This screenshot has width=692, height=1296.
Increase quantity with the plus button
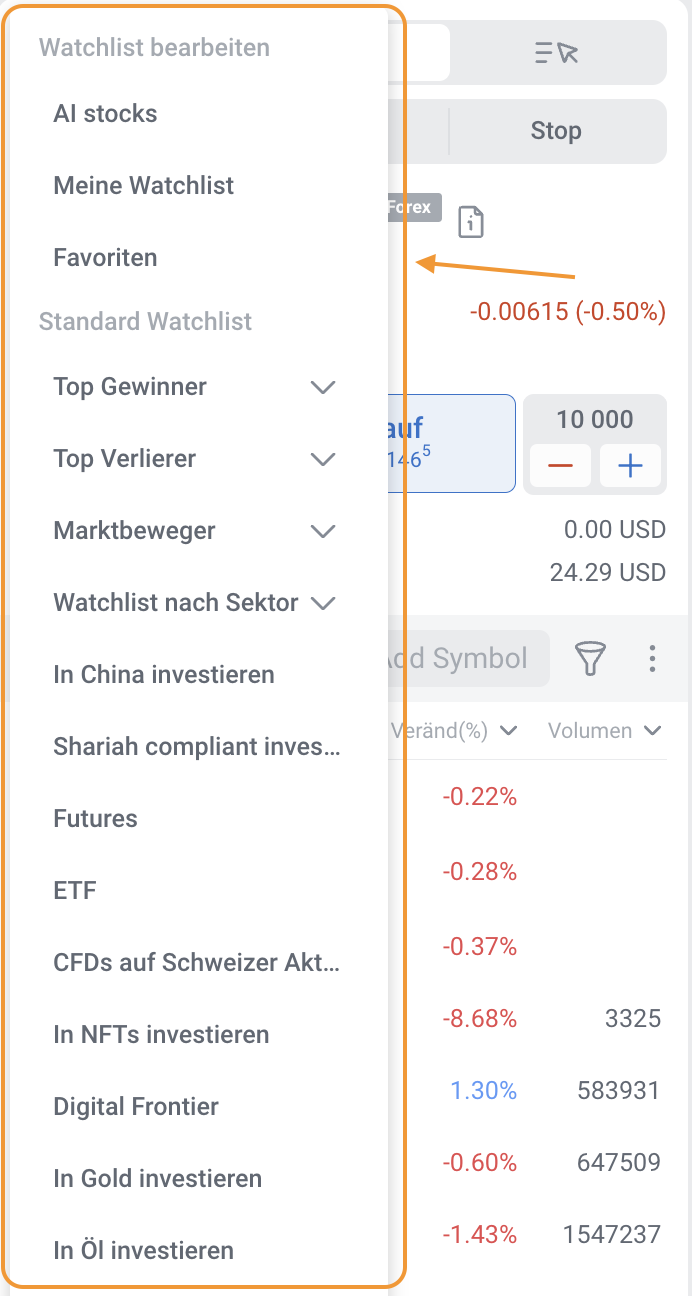pyautogui.click(x=630, y=466)
